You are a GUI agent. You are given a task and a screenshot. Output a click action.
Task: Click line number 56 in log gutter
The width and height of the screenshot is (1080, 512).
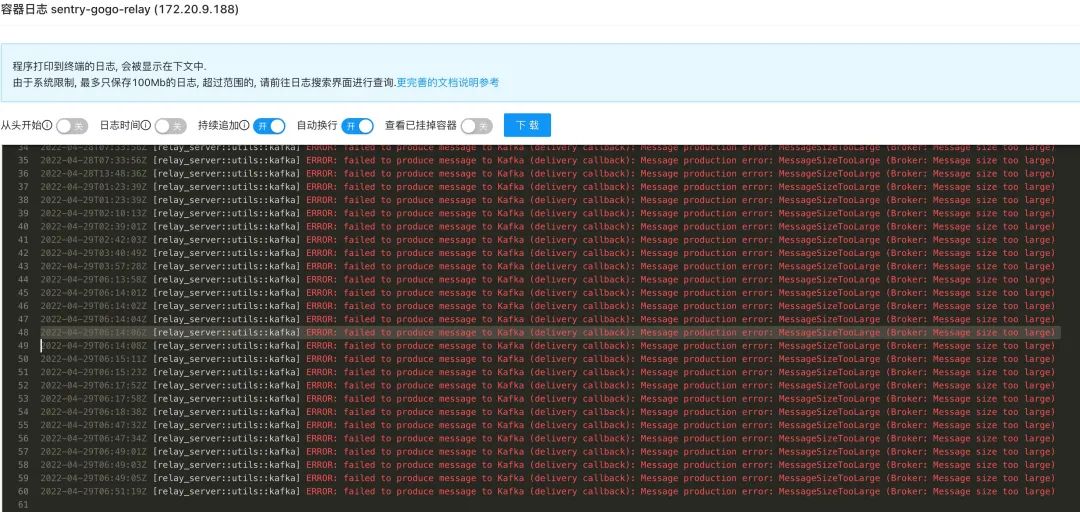coord(23,438)
